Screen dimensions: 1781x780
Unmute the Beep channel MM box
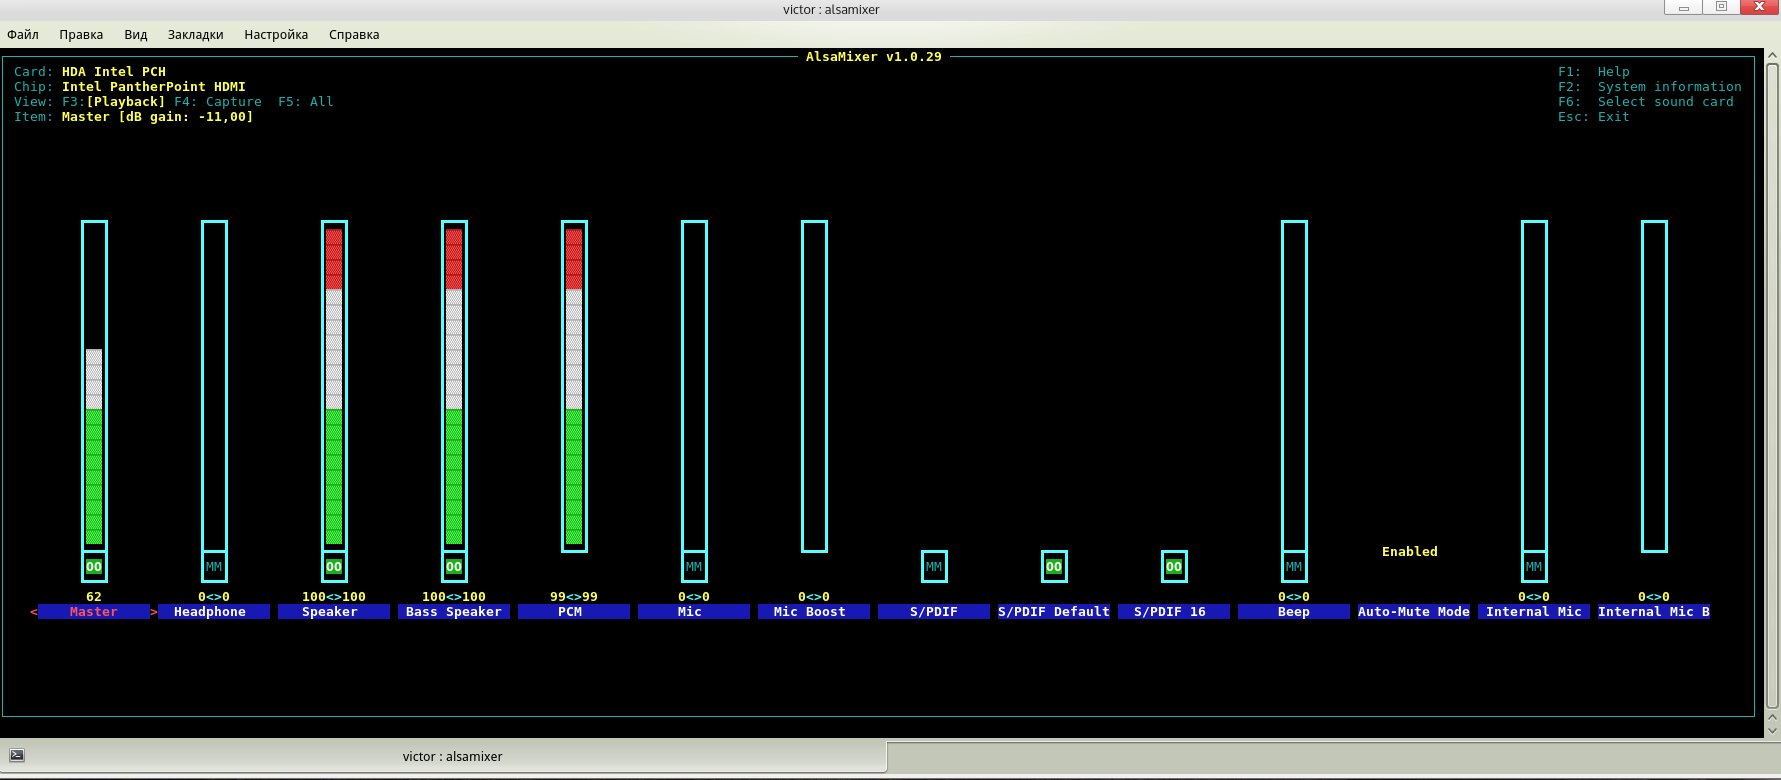[1294, 567]
